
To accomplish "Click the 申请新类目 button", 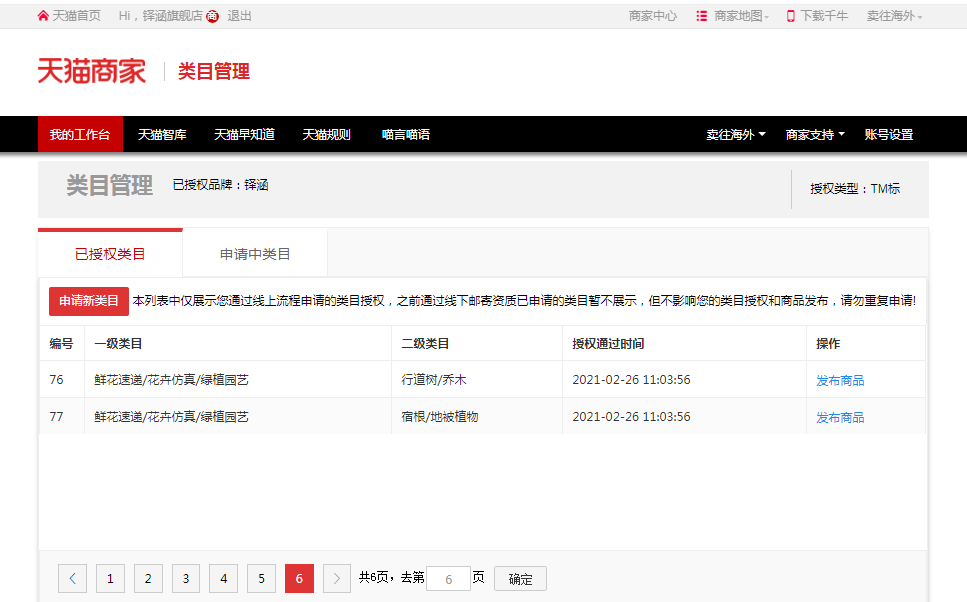I will pos(89,301).
